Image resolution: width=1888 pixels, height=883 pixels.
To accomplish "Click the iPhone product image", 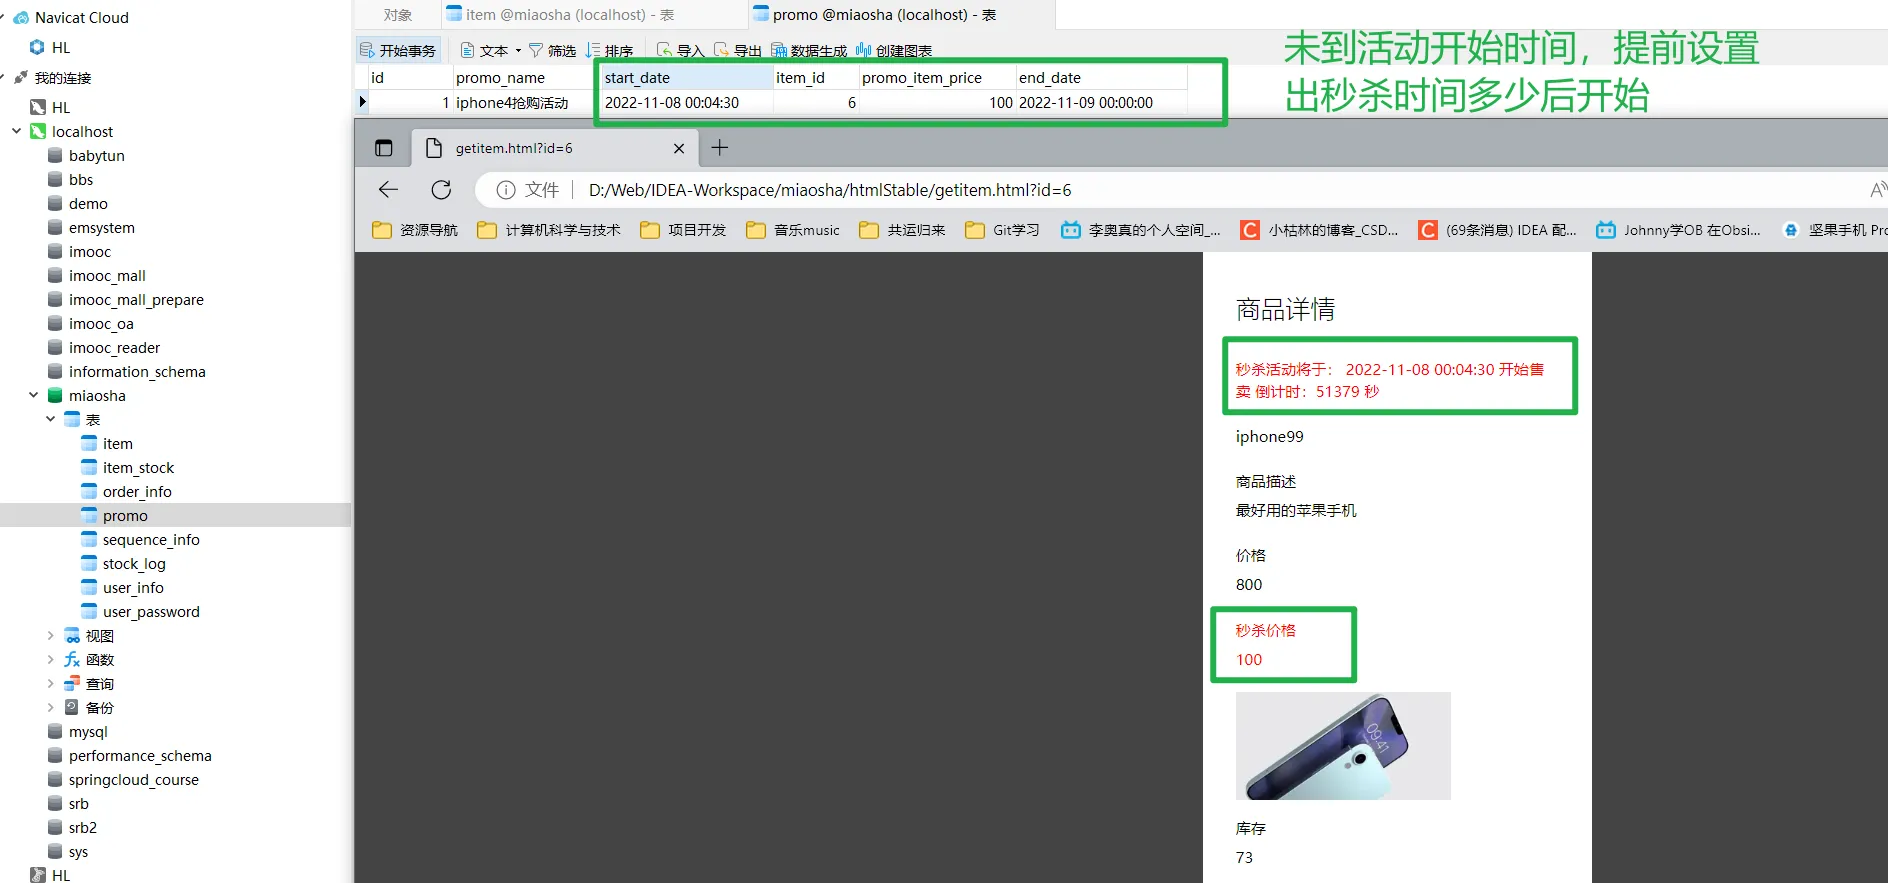I will tap(1343, 746).
